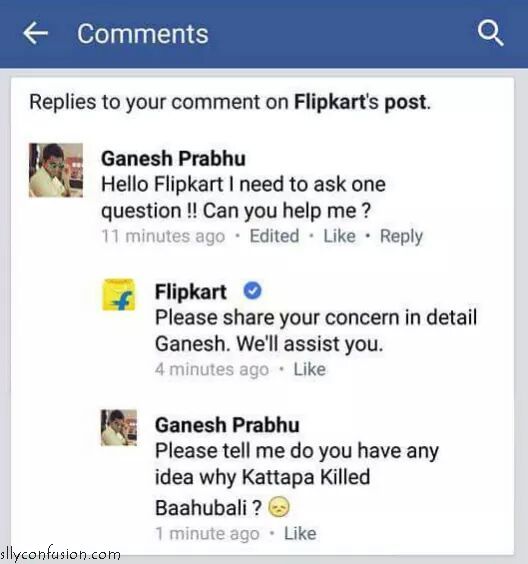Image resolution: width=528 pixels, height=564 pixels.
Task: Open the Flipkart page name in reply
Action: [x=191, y=292]
